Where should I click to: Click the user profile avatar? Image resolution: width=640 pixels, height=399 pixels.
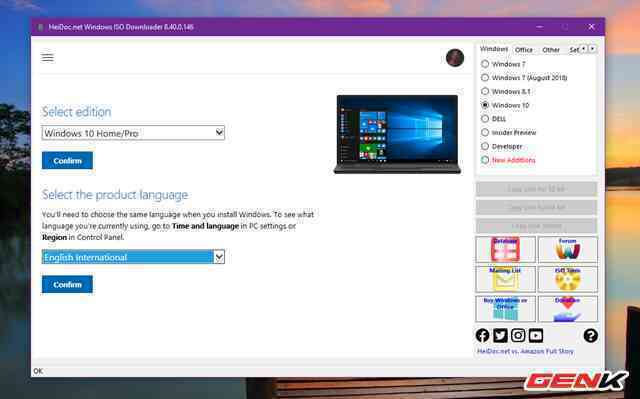(x=455, y=58)
